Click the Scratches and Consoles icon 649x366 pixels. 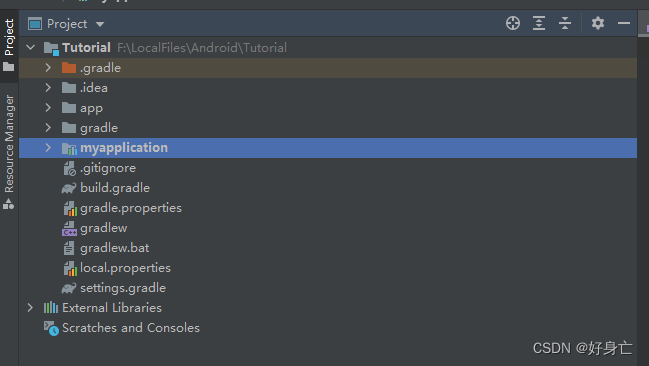[51, 328]
